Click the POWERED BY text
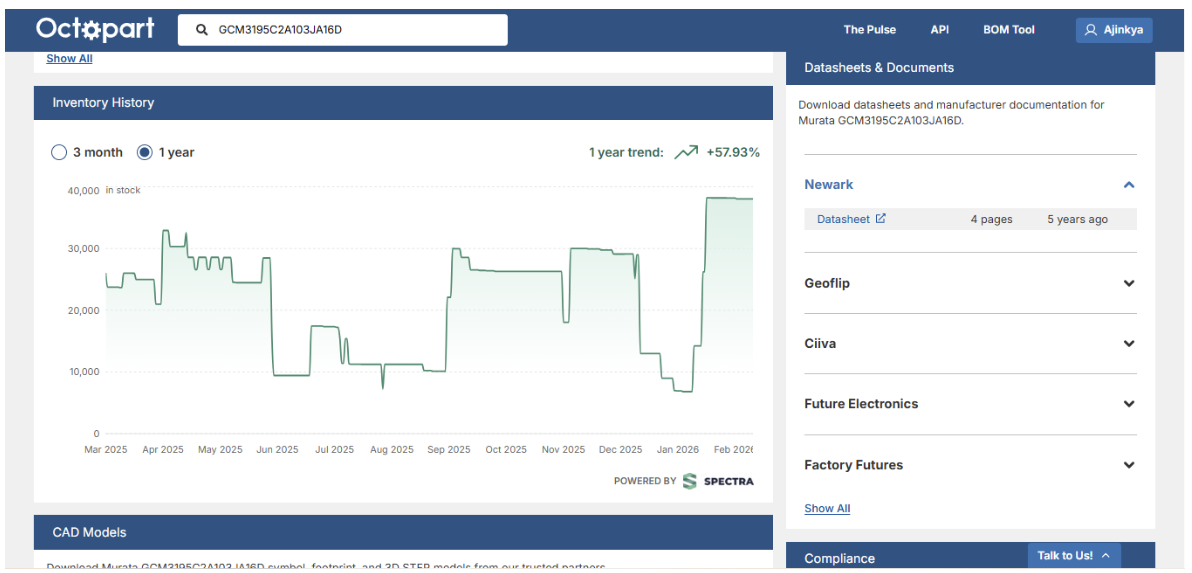Screen dimensions: 1192x573 pyautogui.click(x=645, y=481)
